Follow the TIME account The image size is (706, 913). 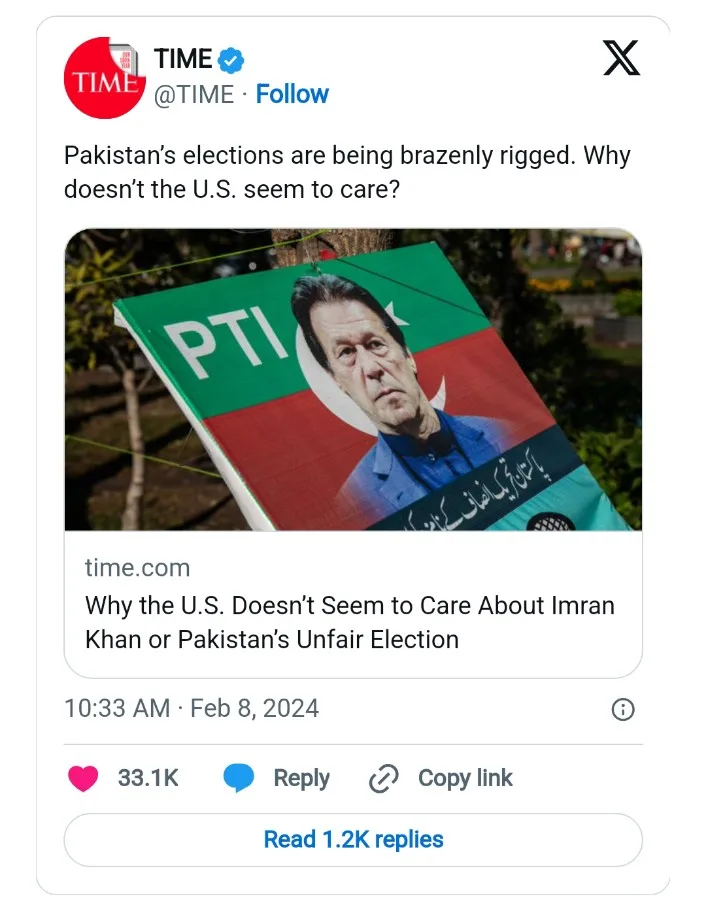[292, 95]
